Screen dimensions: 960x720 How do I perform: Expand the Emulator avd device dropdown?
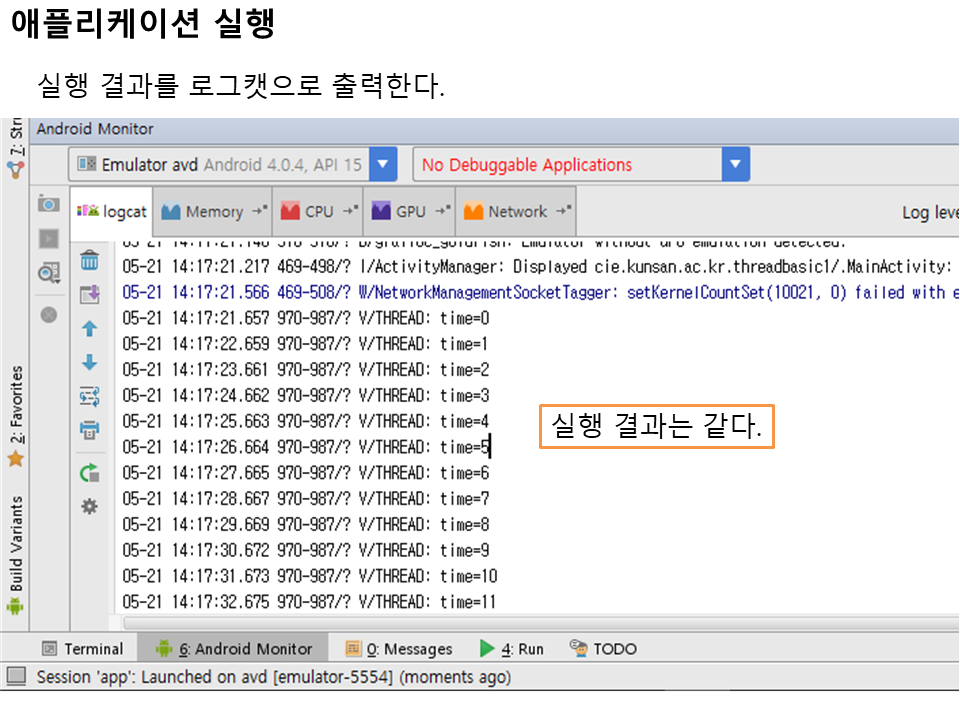(382, 165)
